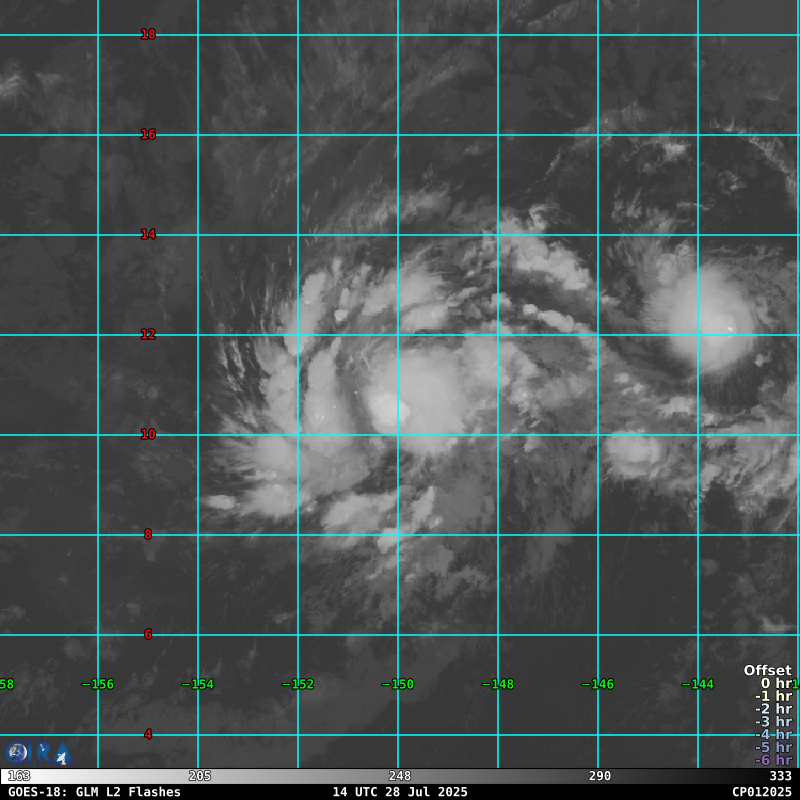Click the GOES-18: GLM L2 Flashes caption
The height and width of the screenshot is (800, 800).
pyautogui.click(x=94, y=792)
